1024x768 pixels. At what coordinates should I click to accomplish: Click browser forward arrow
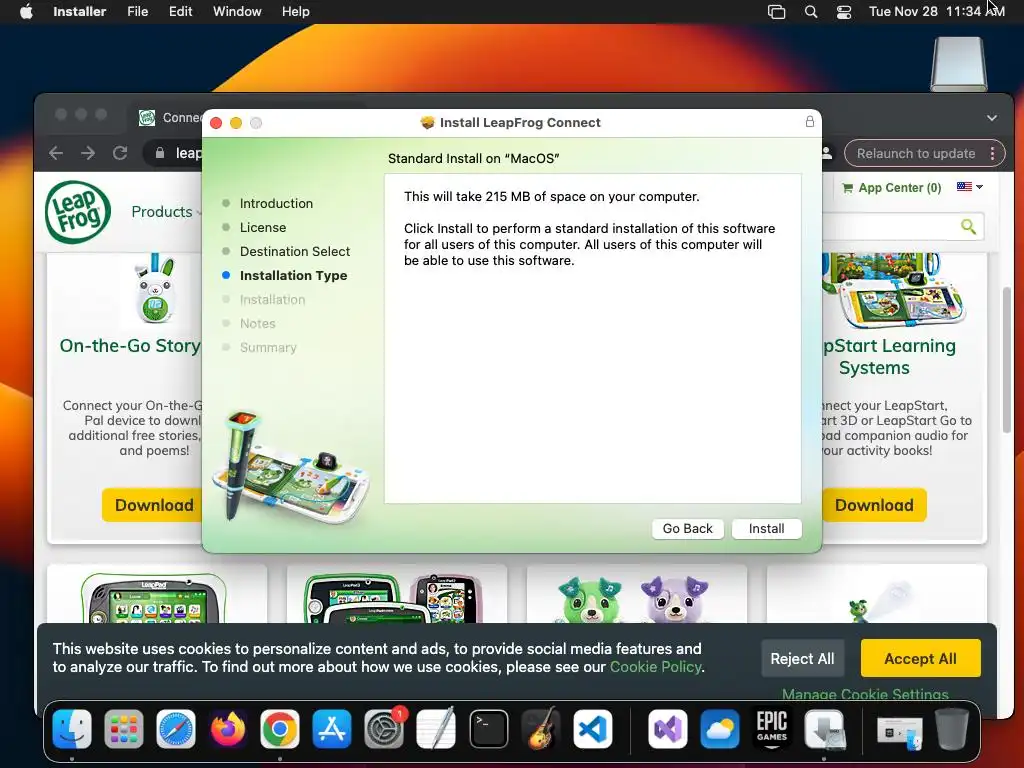point(88,153)
